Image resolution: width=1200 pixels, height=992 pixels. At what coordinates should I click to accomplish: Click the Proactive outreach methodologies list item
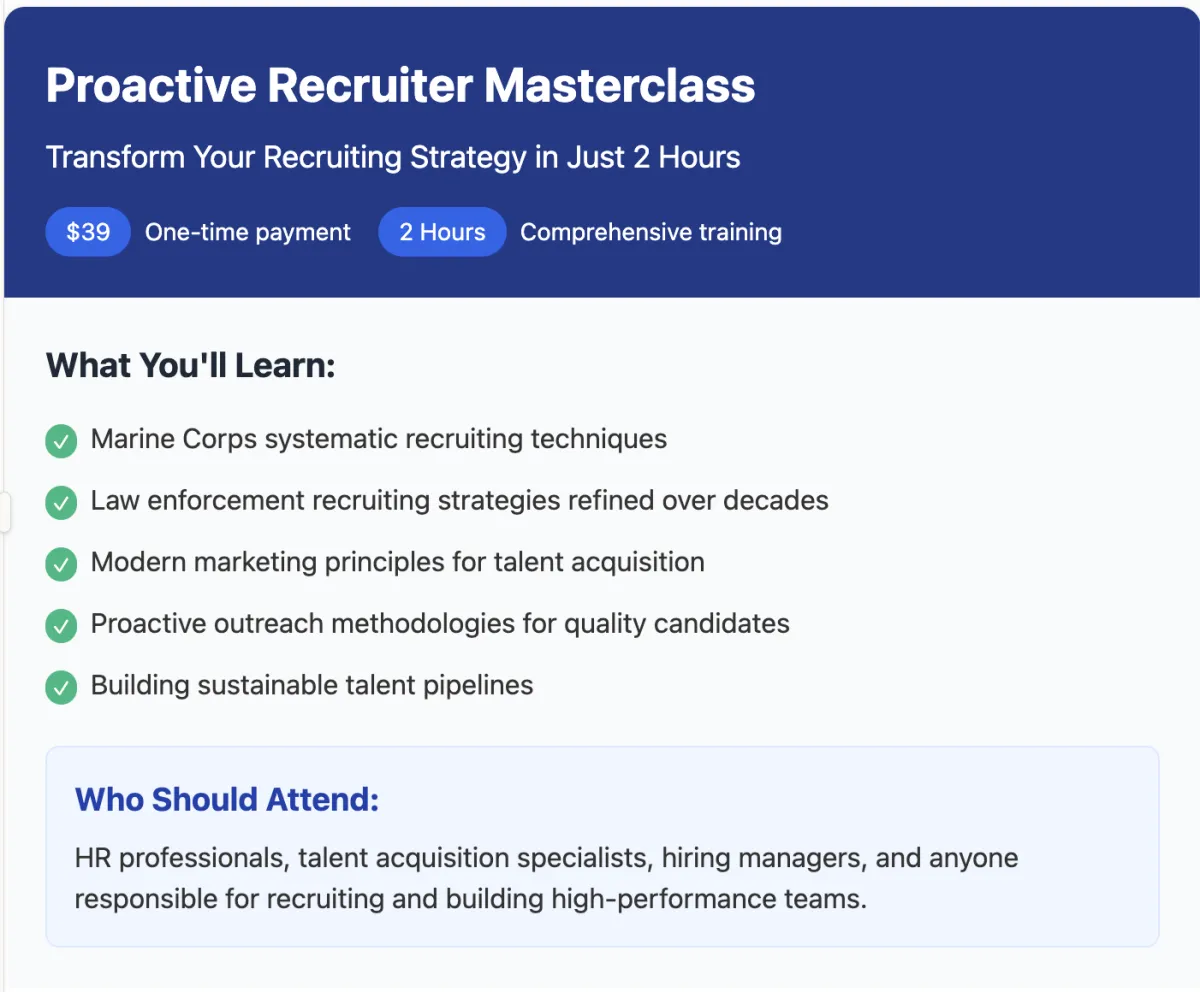coord(440,624)
